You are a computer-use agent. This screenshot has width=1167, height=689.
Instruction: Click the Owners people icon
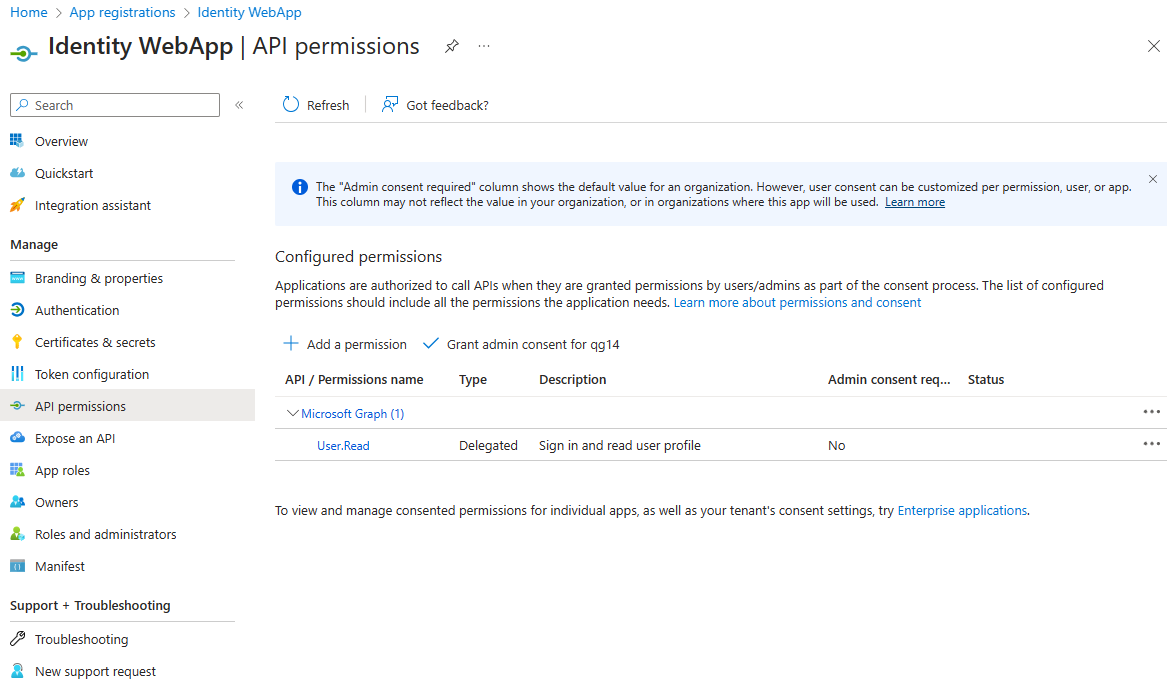coord(17,501)
